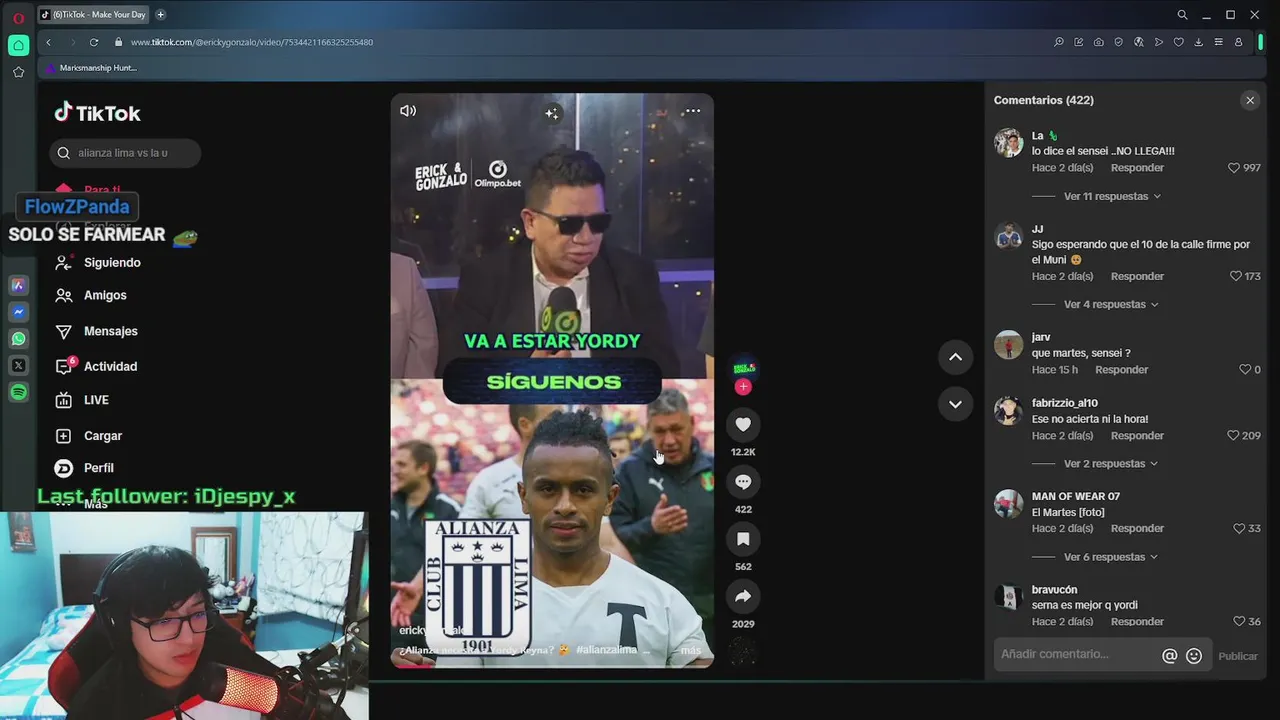Open the browser profile account icon
1280x720 pixels.
(1238, 42)
